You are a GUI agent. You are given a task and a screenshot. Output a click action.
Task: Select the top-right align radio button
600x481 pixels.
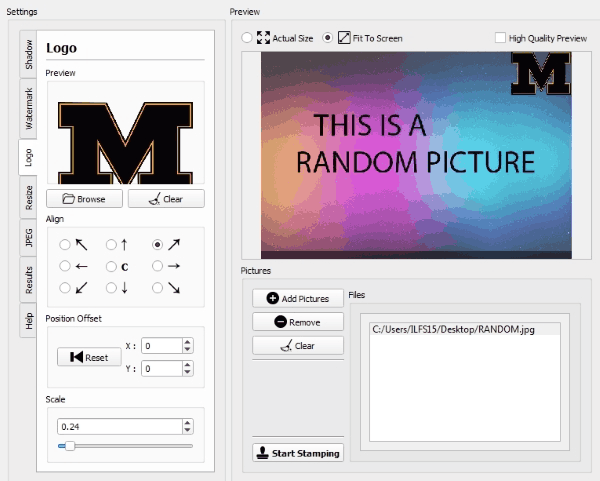[x=157, y=245]
